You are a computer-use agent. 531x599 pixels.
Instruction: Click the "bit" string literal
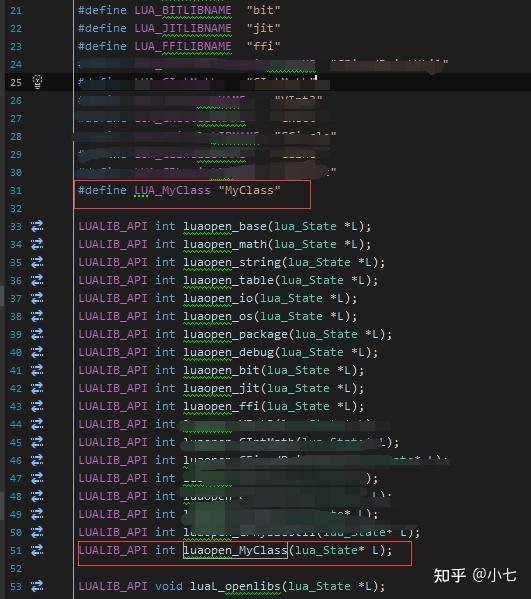click(263, 10)
